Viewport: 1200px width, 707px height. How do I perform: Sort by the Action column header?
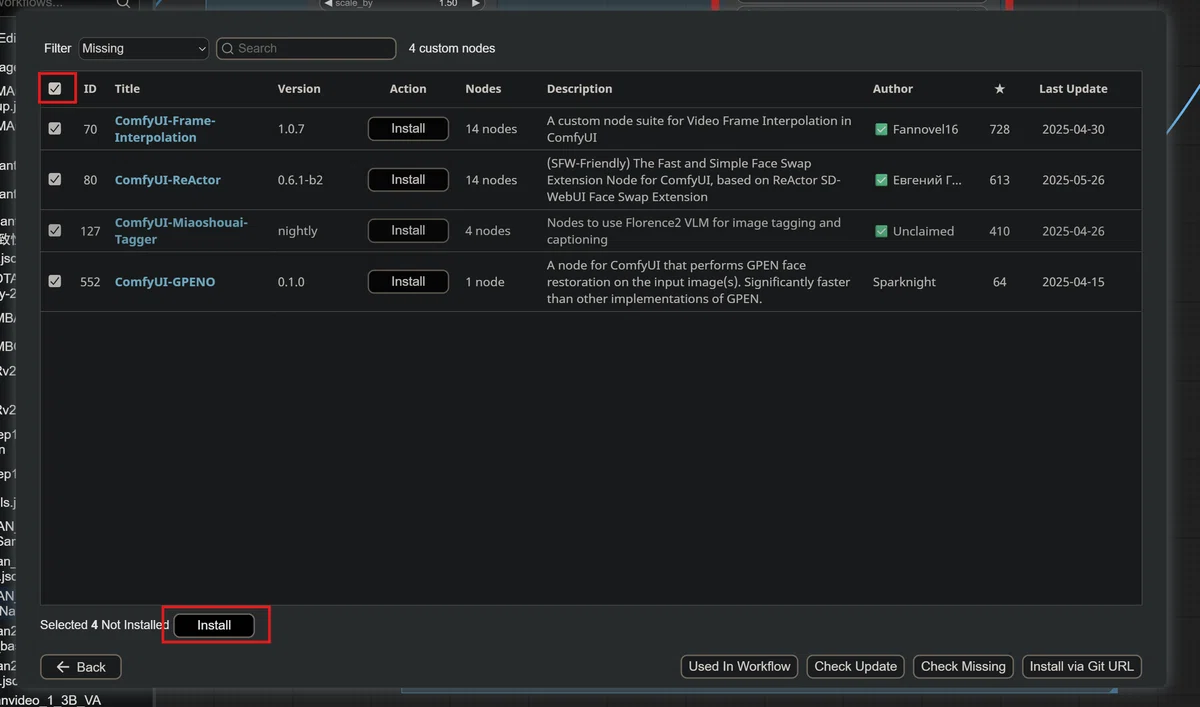(408, 89)
